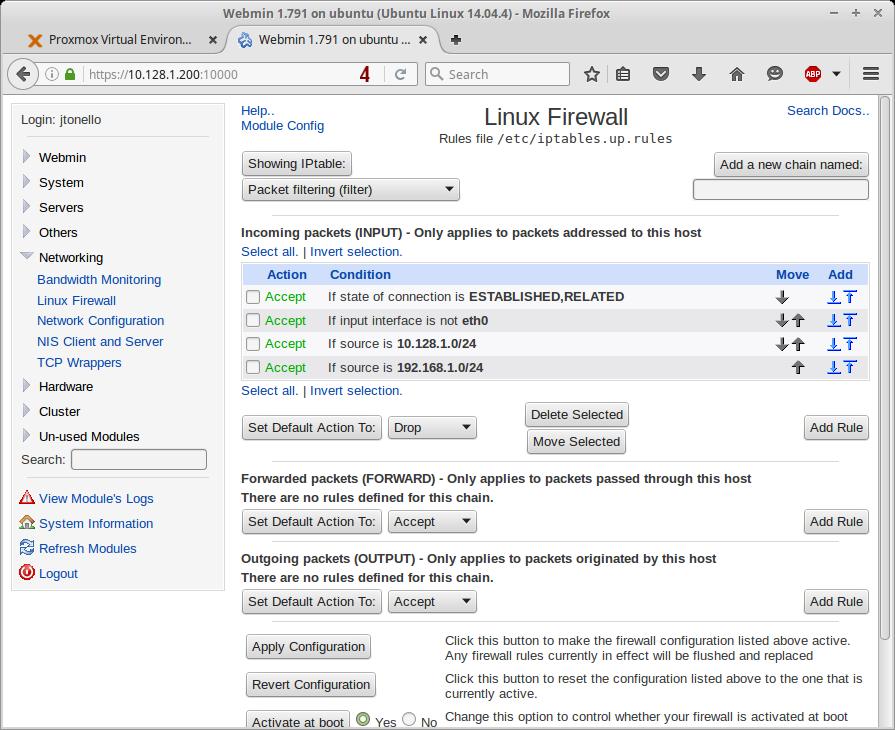The image size is (895, 730).
Task: Reload the page with the refresh icon
Action: click(400, 74)
